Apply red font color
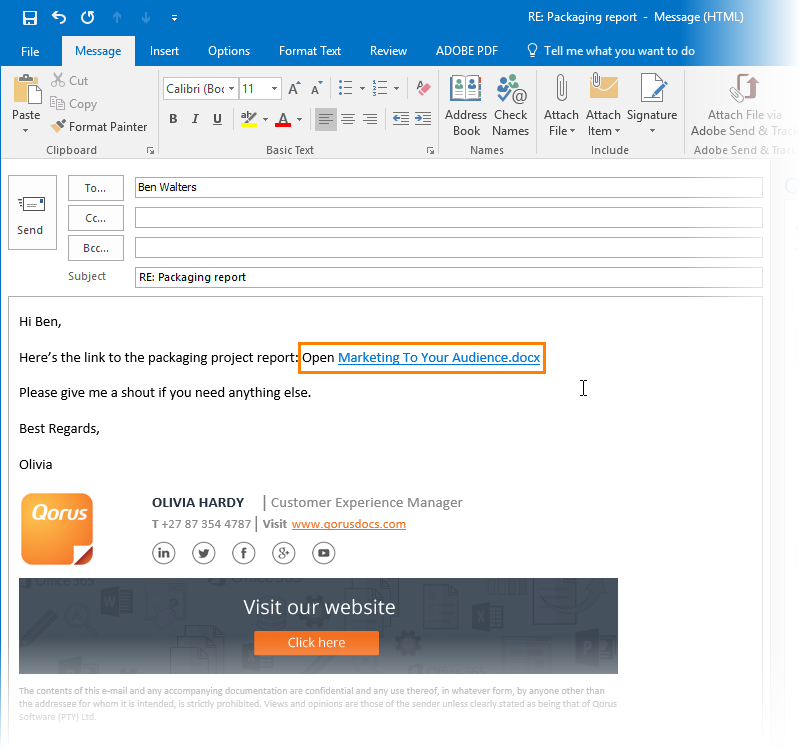This screenshot has width=800, height=750. (283, 119)
